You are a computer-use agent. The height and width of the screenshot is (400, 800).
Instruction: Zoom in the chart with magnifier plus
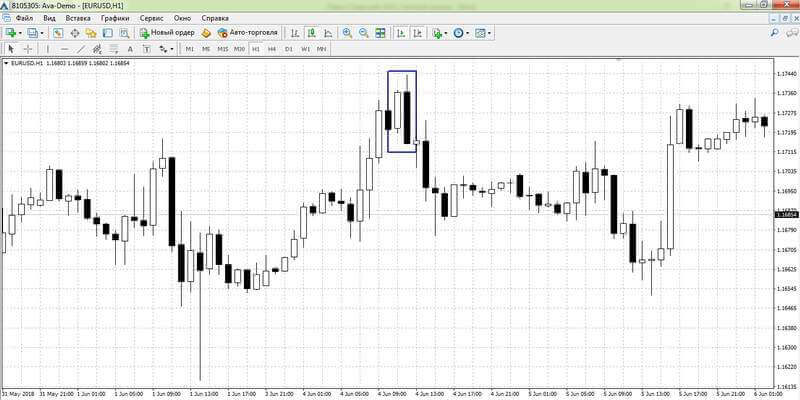347,33
